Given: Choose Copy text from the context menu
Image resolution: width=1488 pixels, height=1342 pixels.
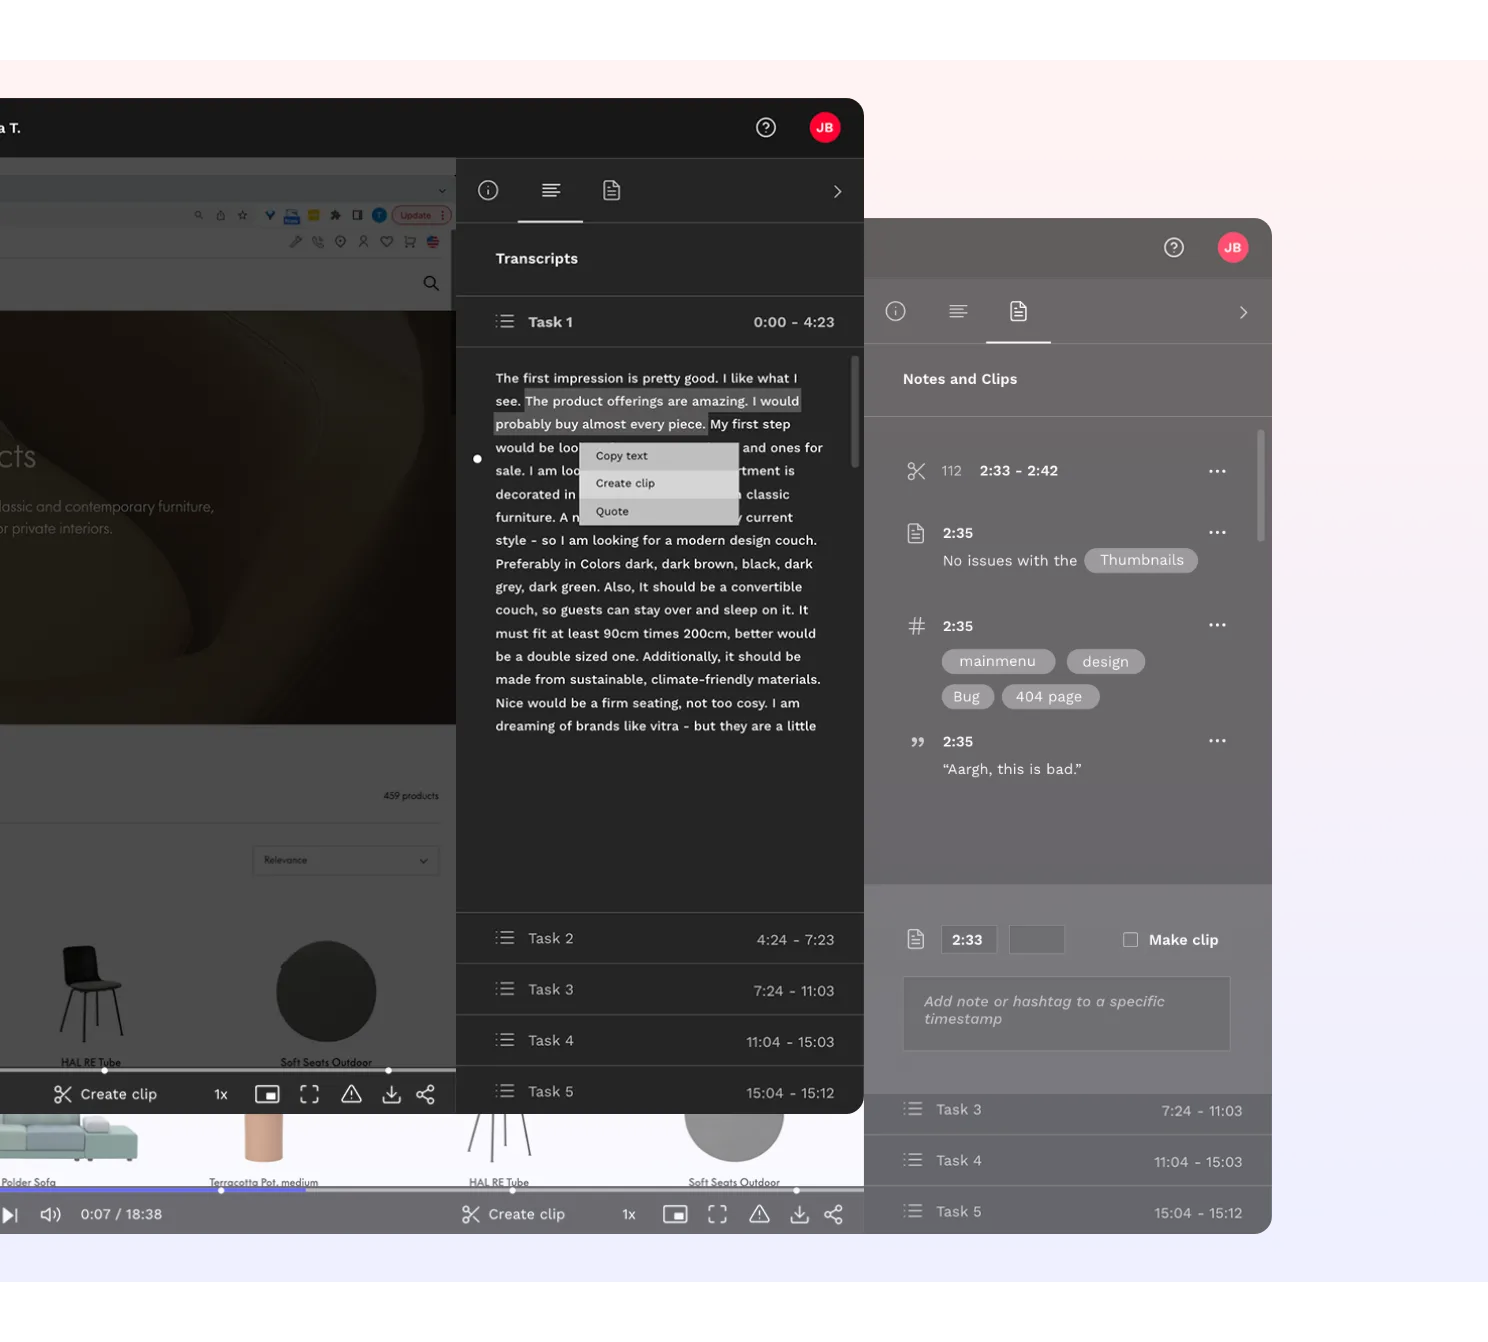Looking at the screenshot, I should (620, 455).
